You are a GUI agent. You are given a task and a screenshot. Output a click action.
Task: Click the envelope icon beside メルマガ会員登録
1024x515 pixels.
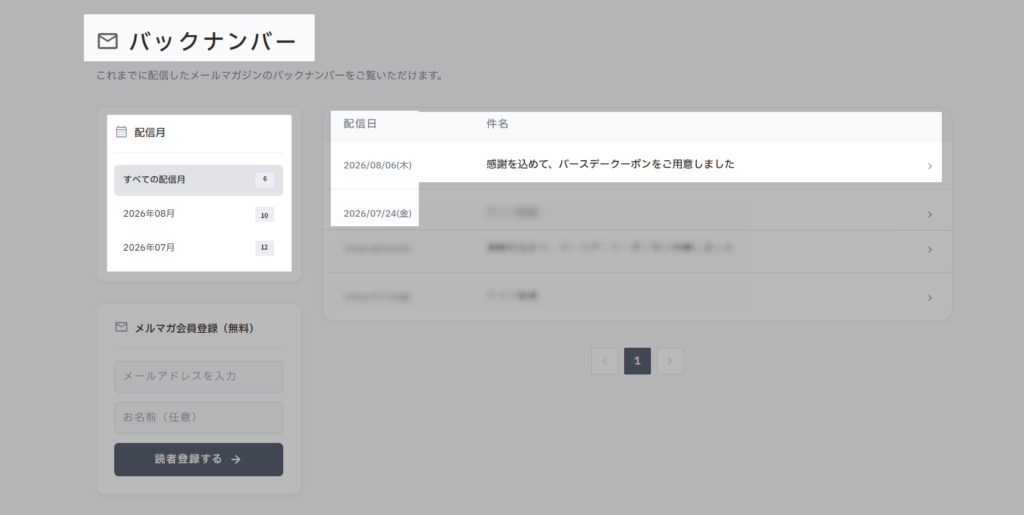click(121, 327)
